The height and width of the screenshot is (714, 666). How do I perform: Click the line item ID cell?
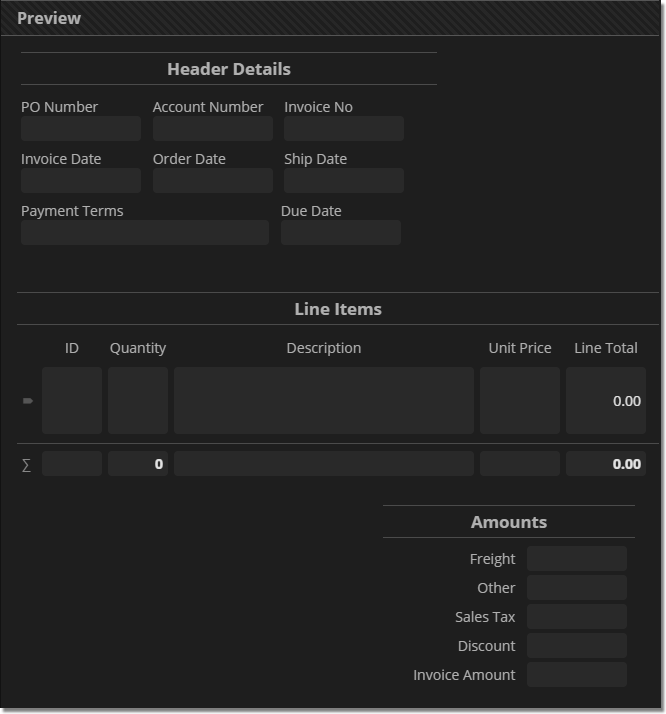(x=72, y=401)
